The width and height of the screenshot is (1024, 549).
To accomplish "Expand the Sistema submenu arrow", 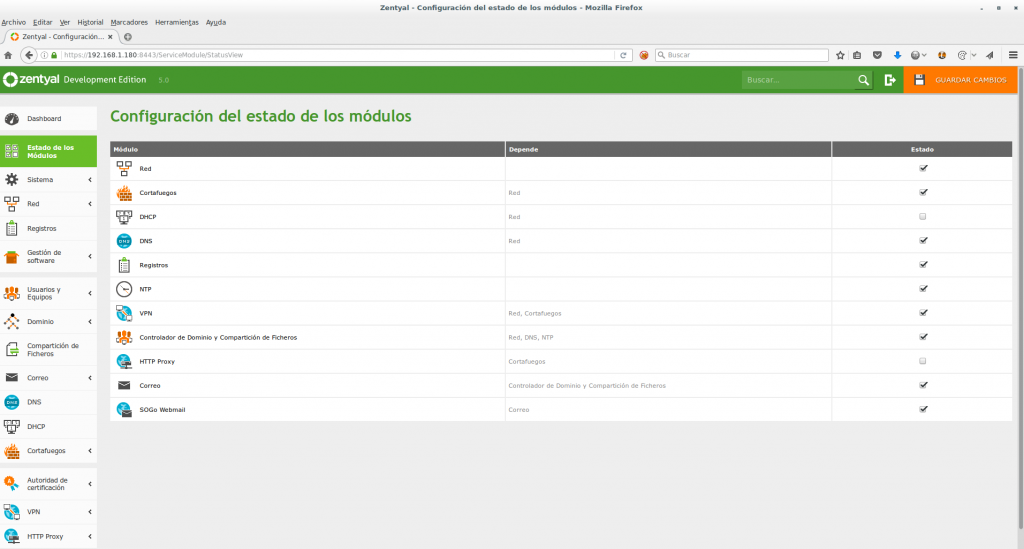I will [90, 180].
